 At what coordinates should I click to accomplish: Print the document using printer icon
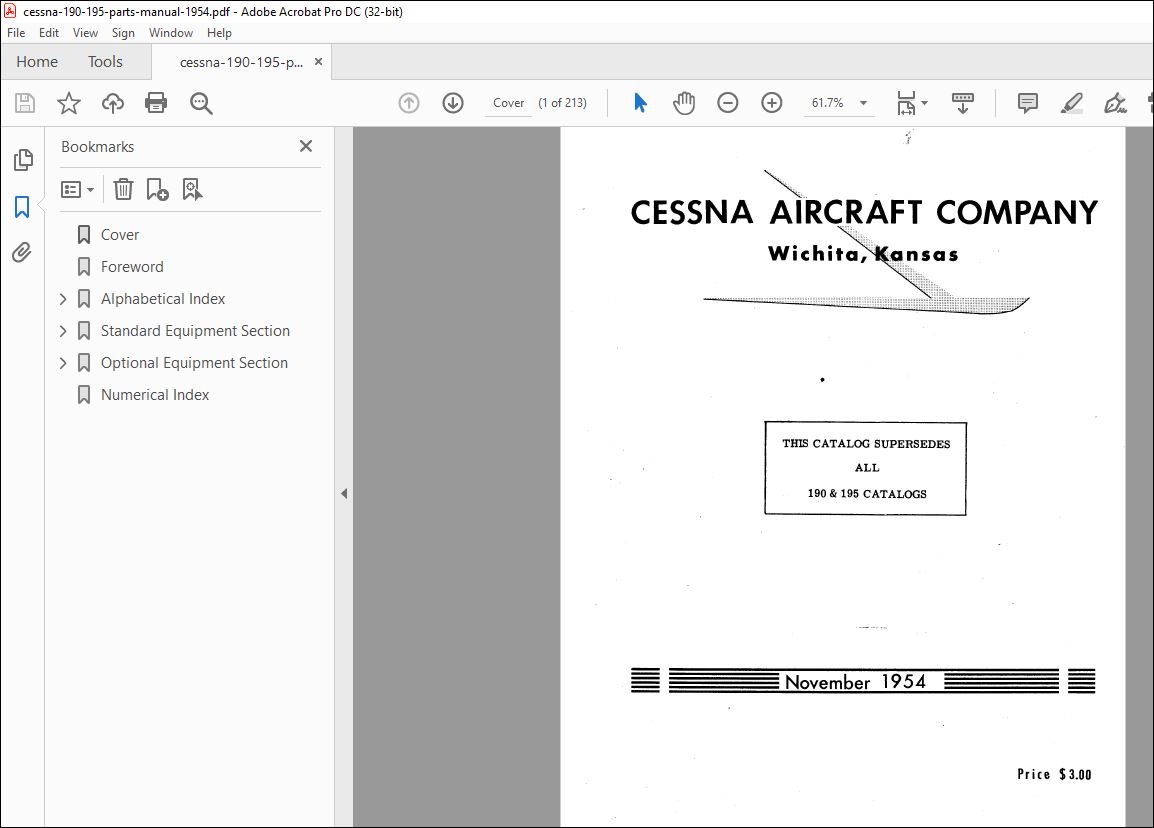[156, 103]
